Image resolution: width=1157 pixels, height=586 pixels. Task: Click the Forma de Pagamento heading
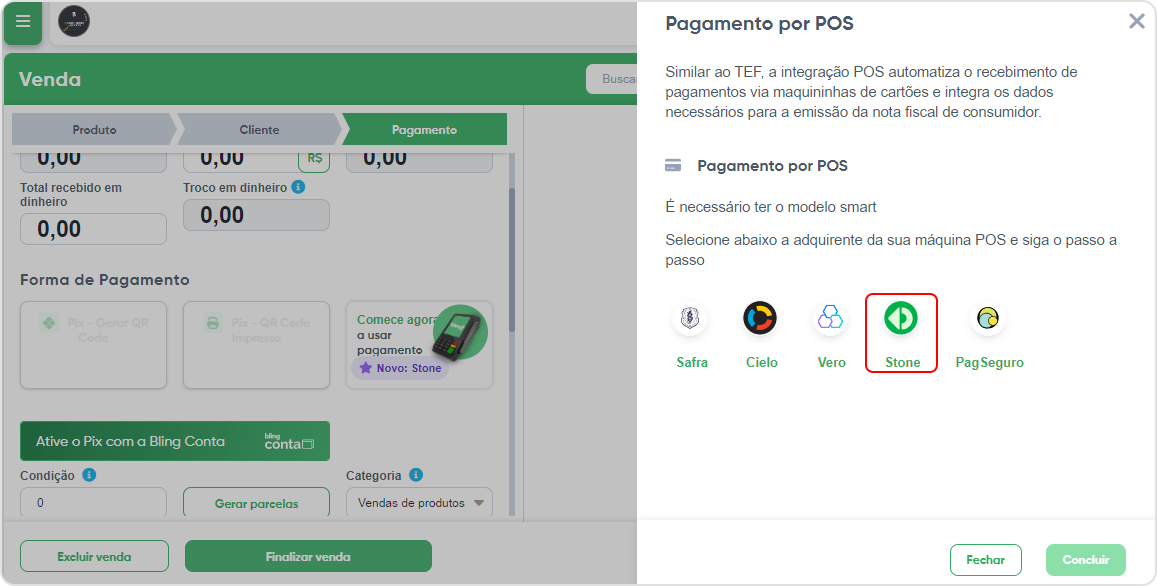click(x=105, y=280)
